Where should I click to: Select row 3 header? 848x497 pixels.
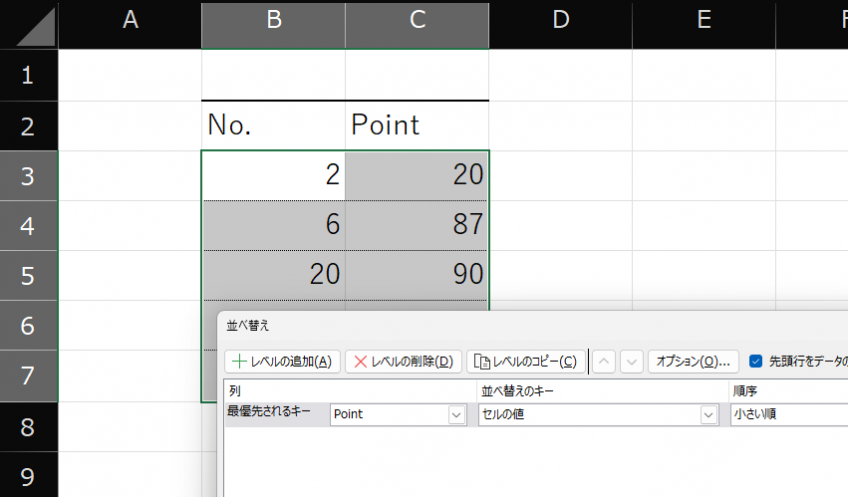pos(29,176)
